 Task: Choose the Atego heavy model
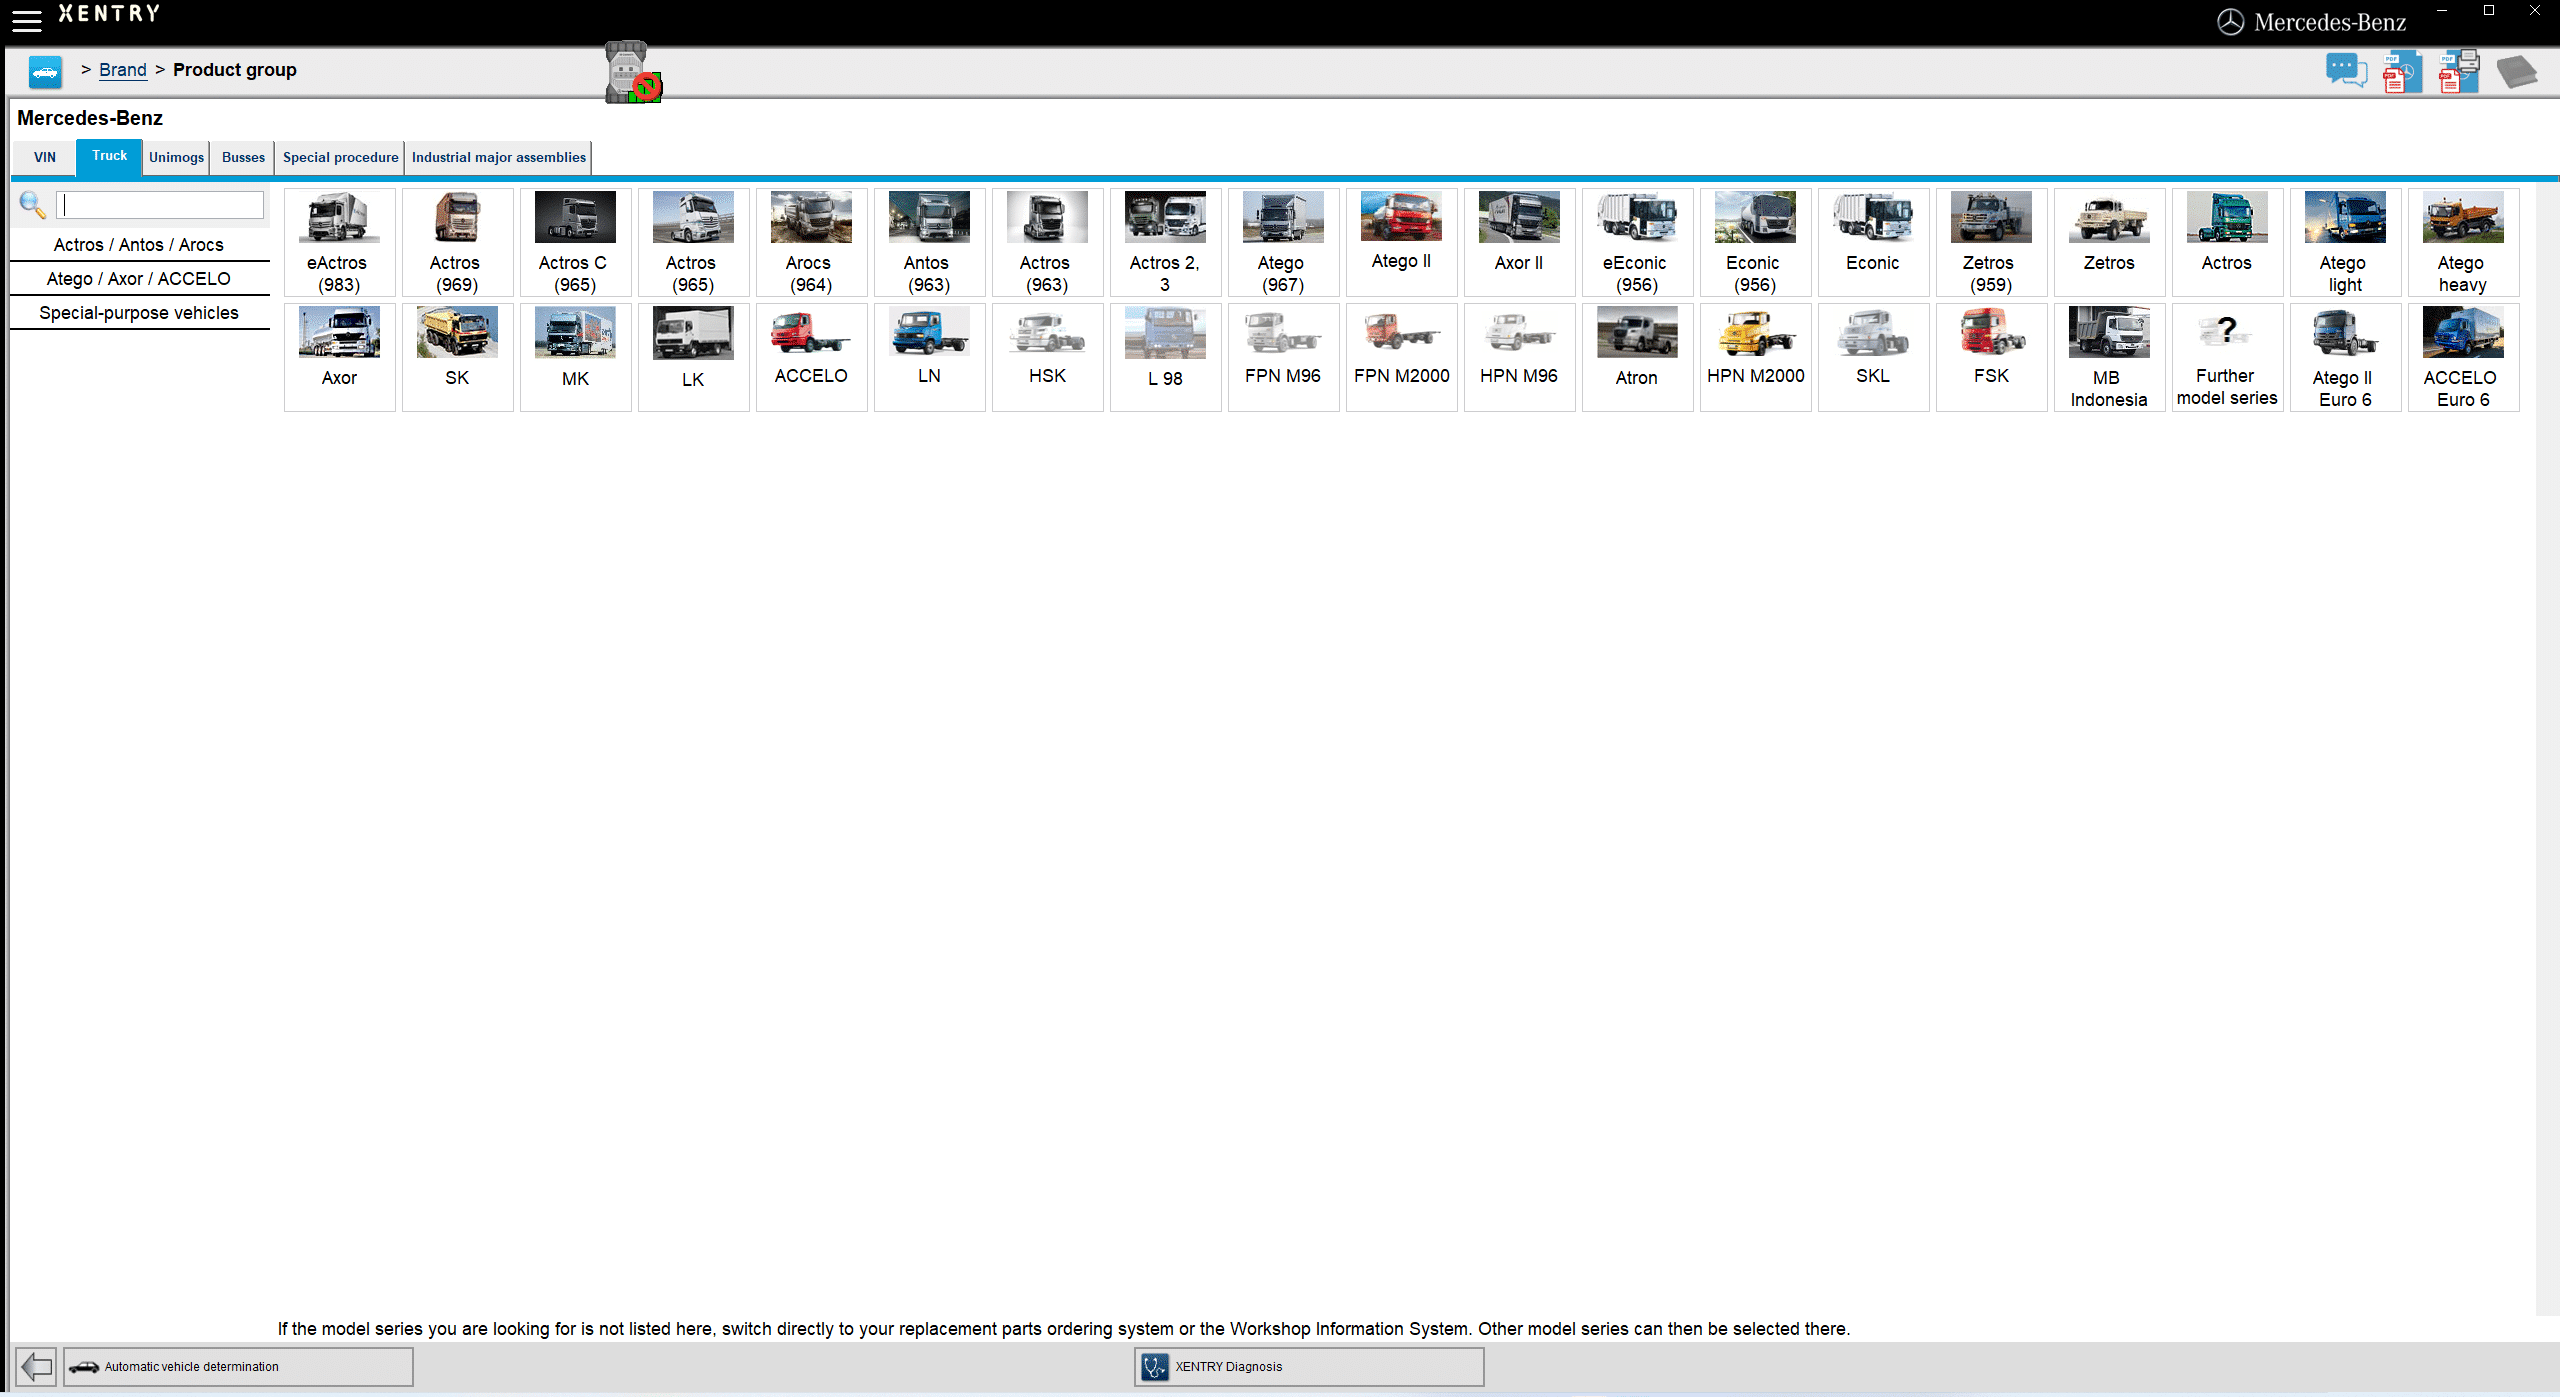point(2463,242)
